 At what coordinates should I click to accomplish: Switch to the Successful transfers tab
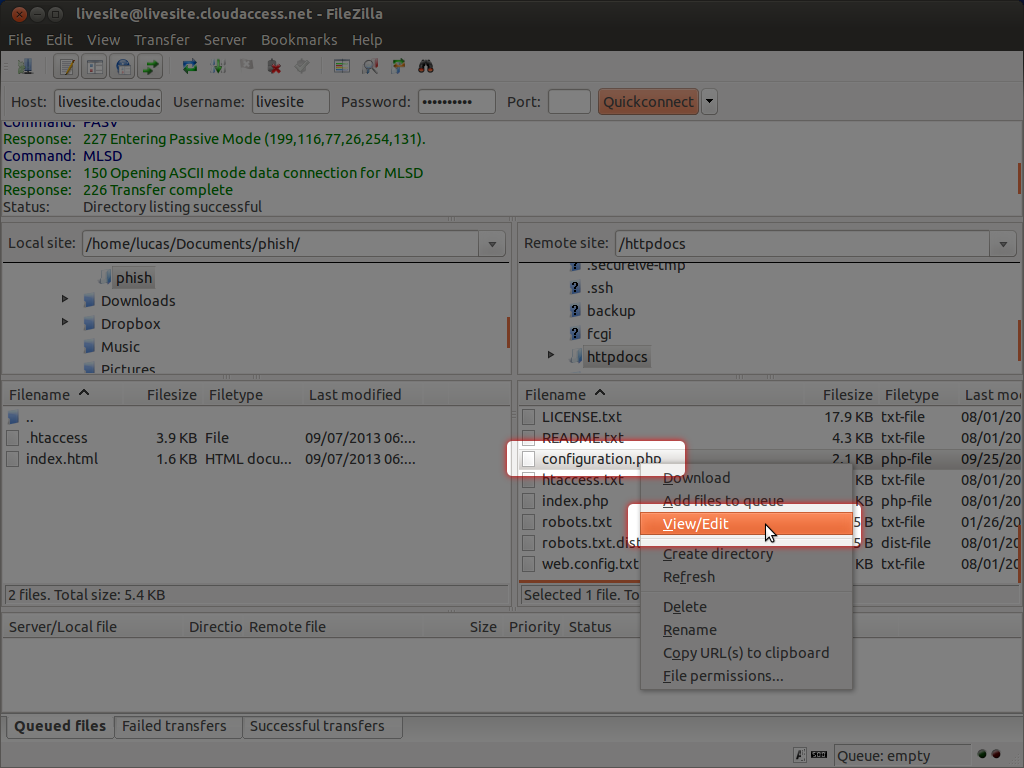pyautogui.click(x=322, y=726)
